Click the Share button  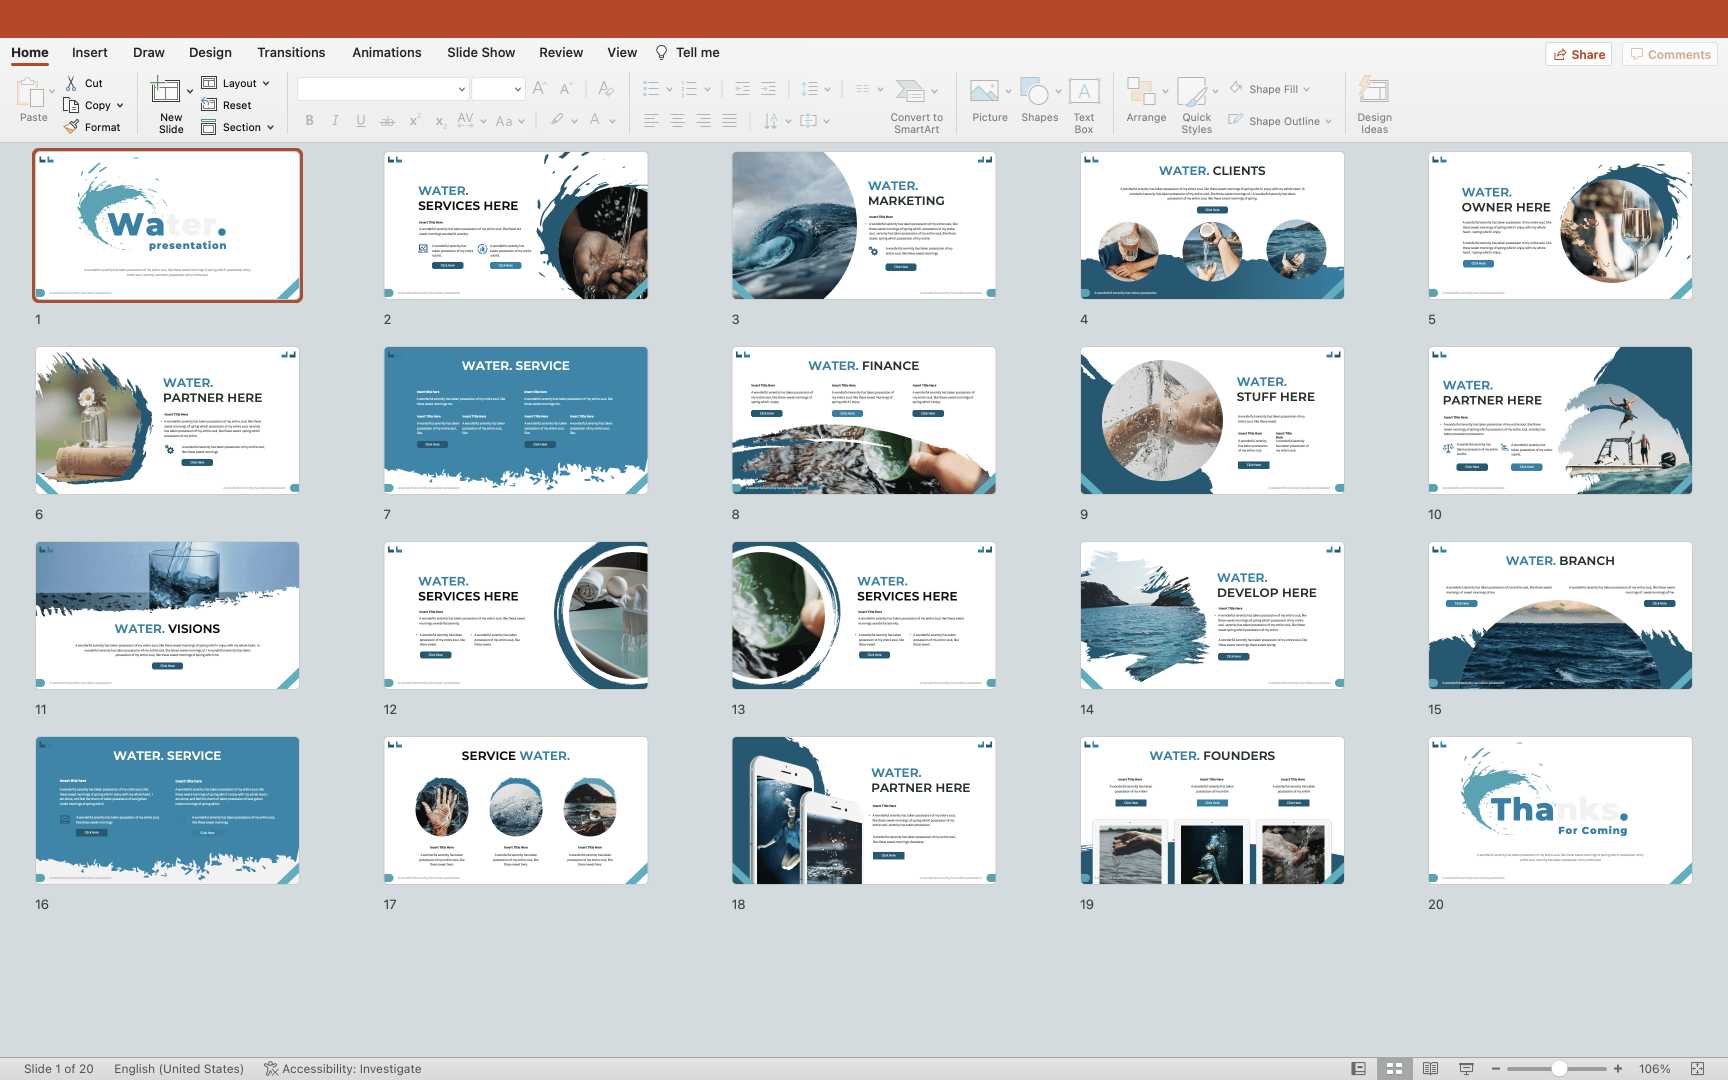point(1579,54)
